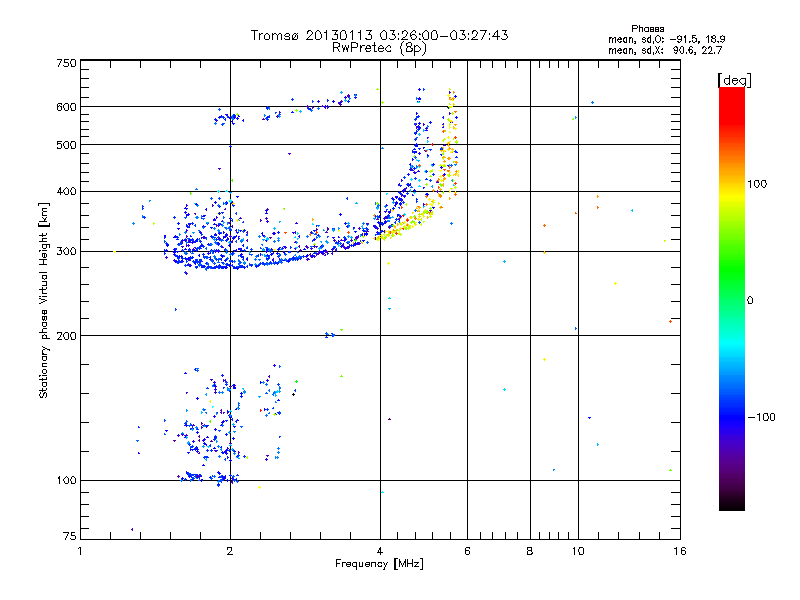Click the y-axis tick label "750"
Image resolution: width=800 pixels, height=600 pixels.
(x=66, y=63)
